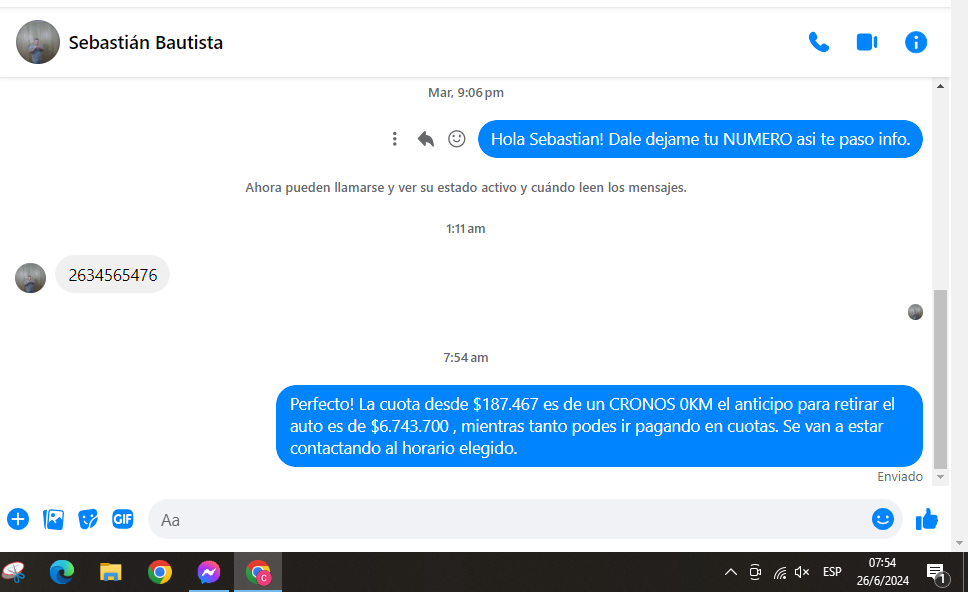Click the Aa message input field
This screenshot has width=968, height=592.
[x=500, y=520]
